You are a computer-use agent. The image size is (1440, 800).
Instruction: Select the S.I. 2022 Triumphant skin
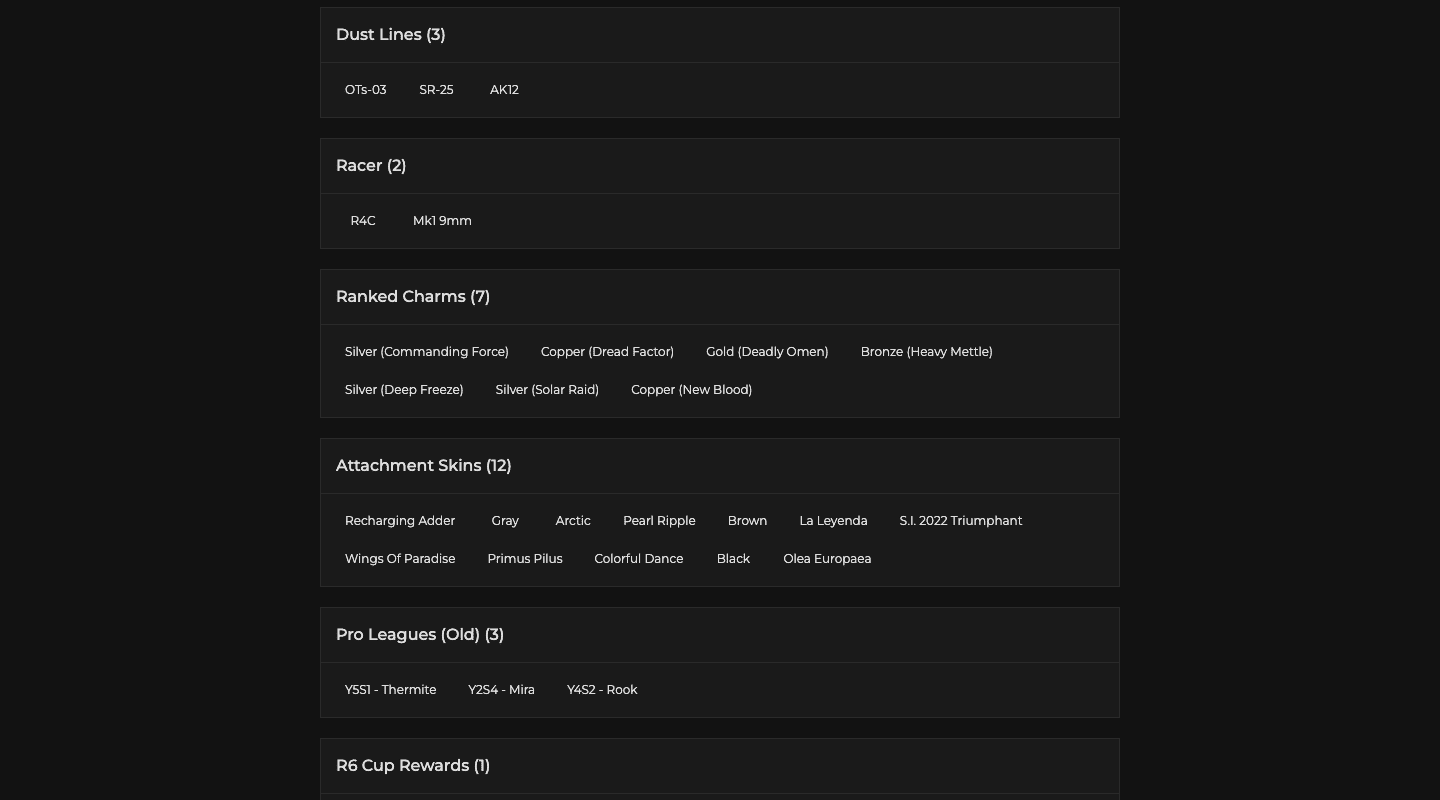960,521
